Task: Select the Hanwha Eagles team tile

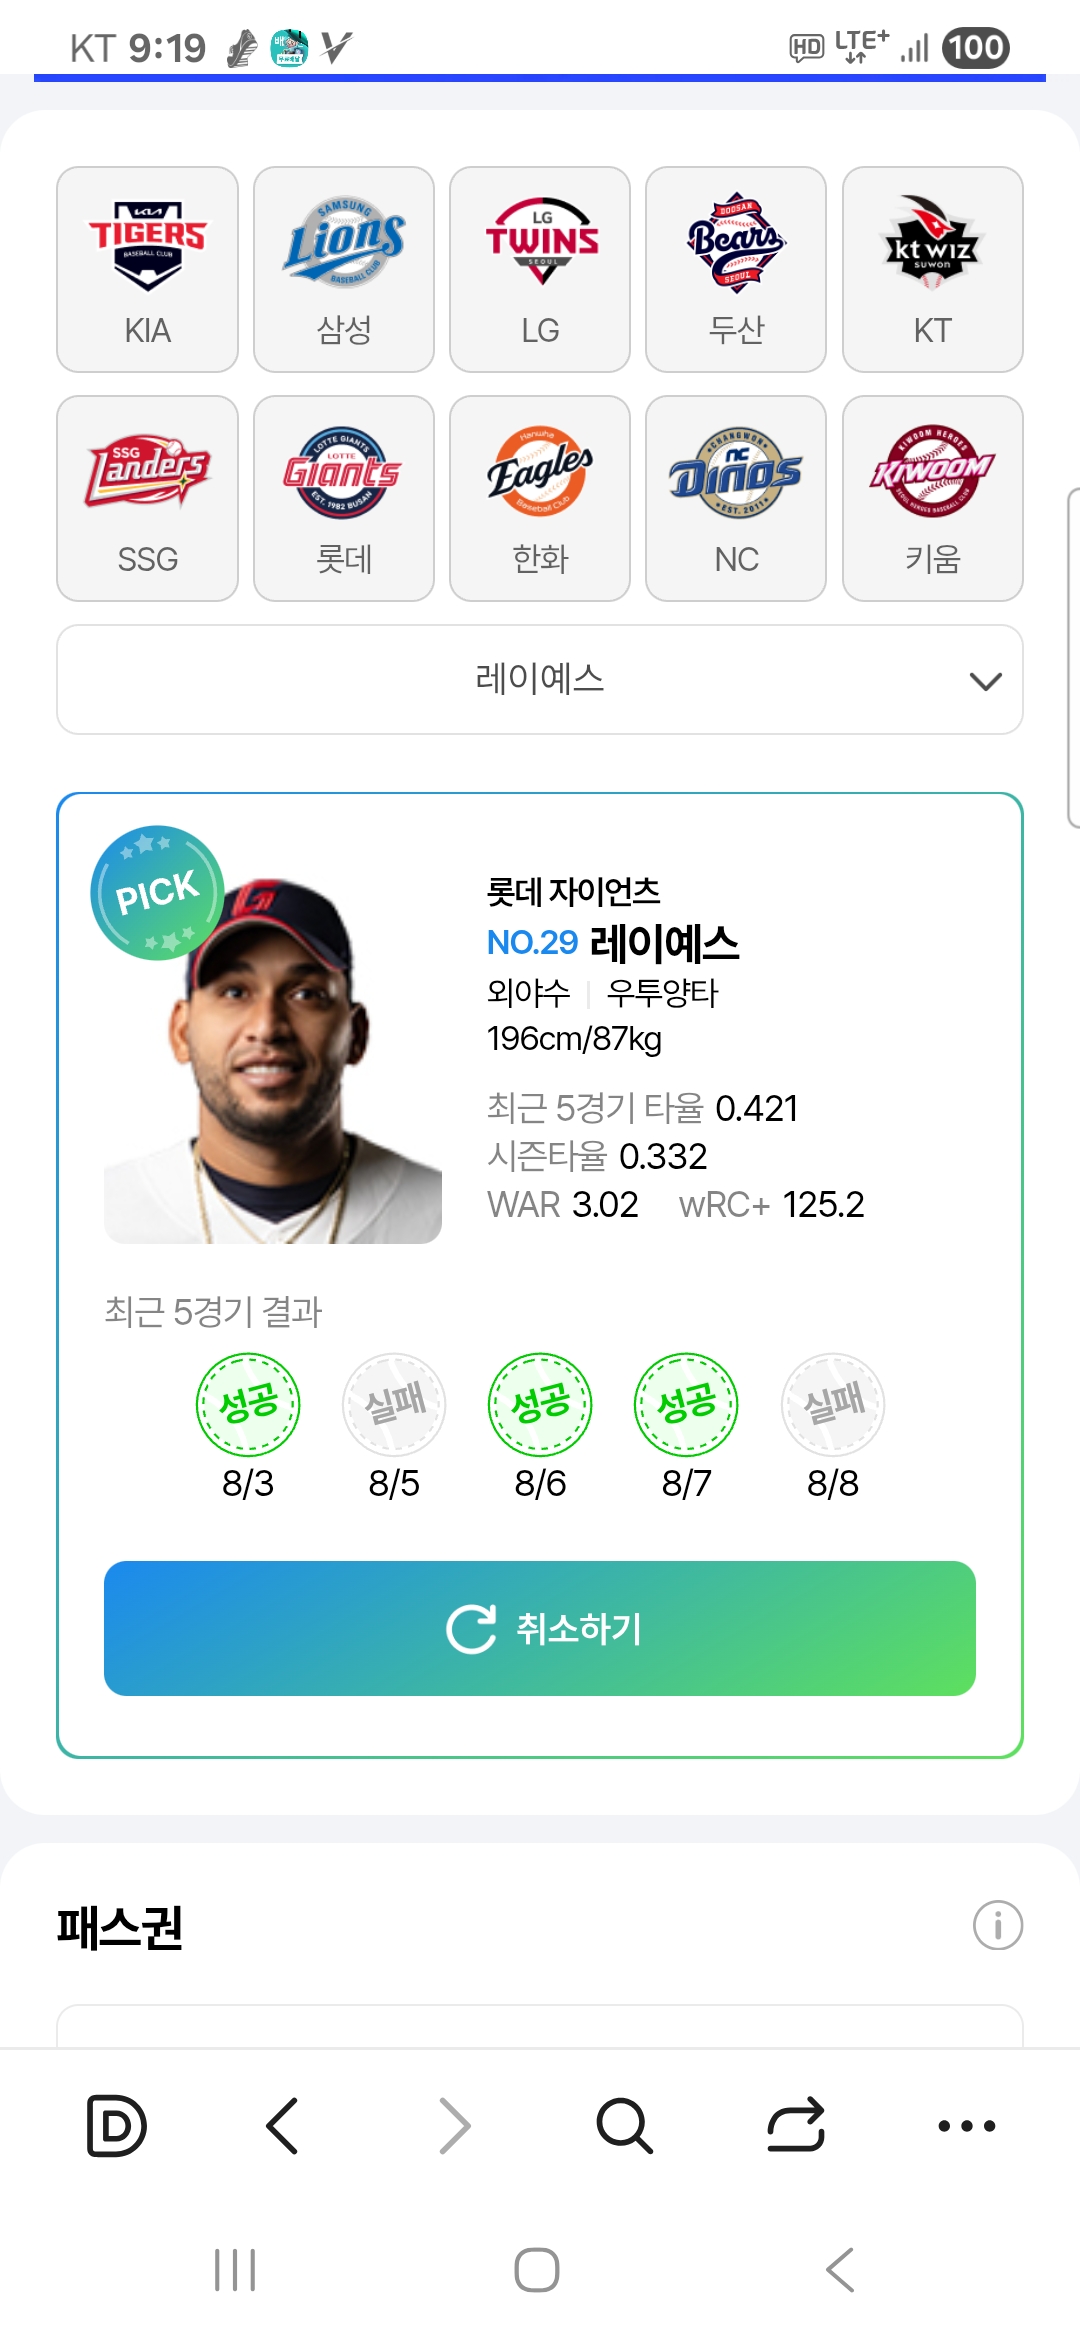Action: pyautogui.click(x=540, y=498)
